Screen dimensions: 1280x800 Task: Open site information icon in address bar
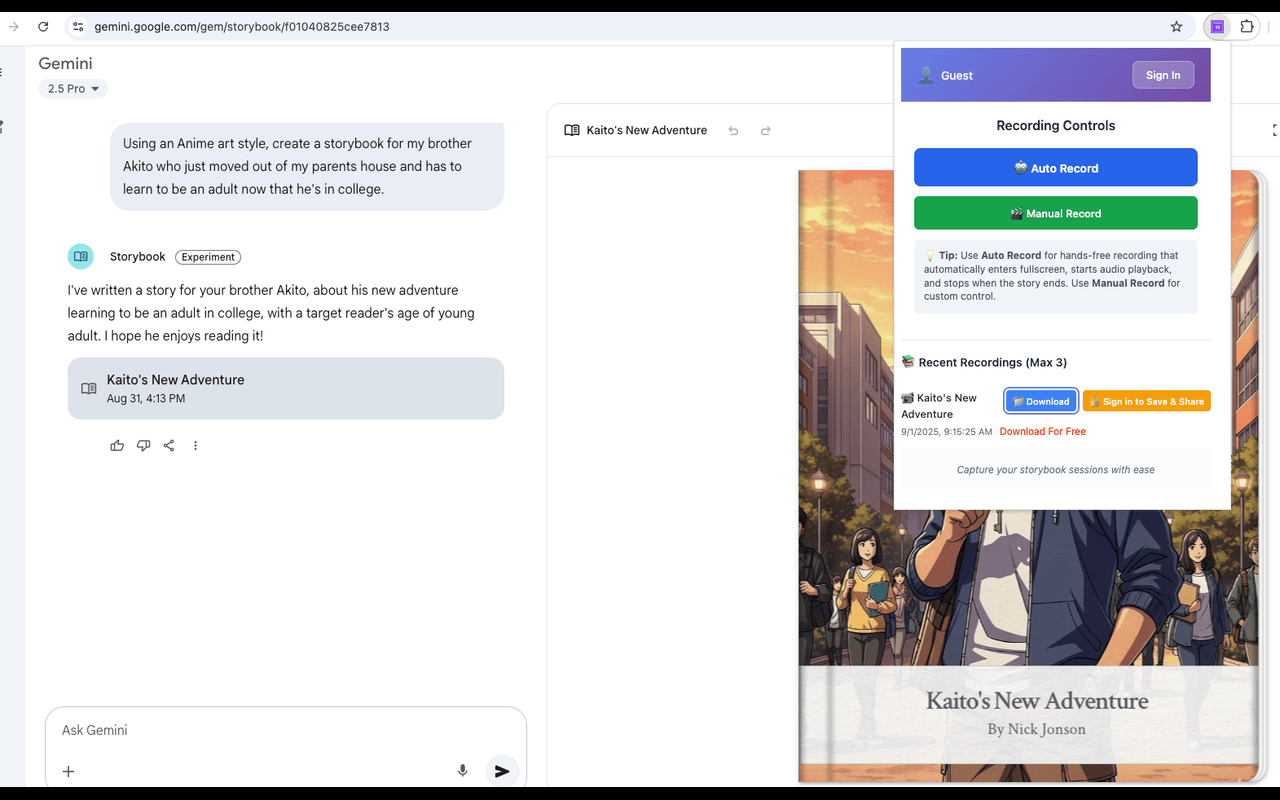(x=78, y=27)
